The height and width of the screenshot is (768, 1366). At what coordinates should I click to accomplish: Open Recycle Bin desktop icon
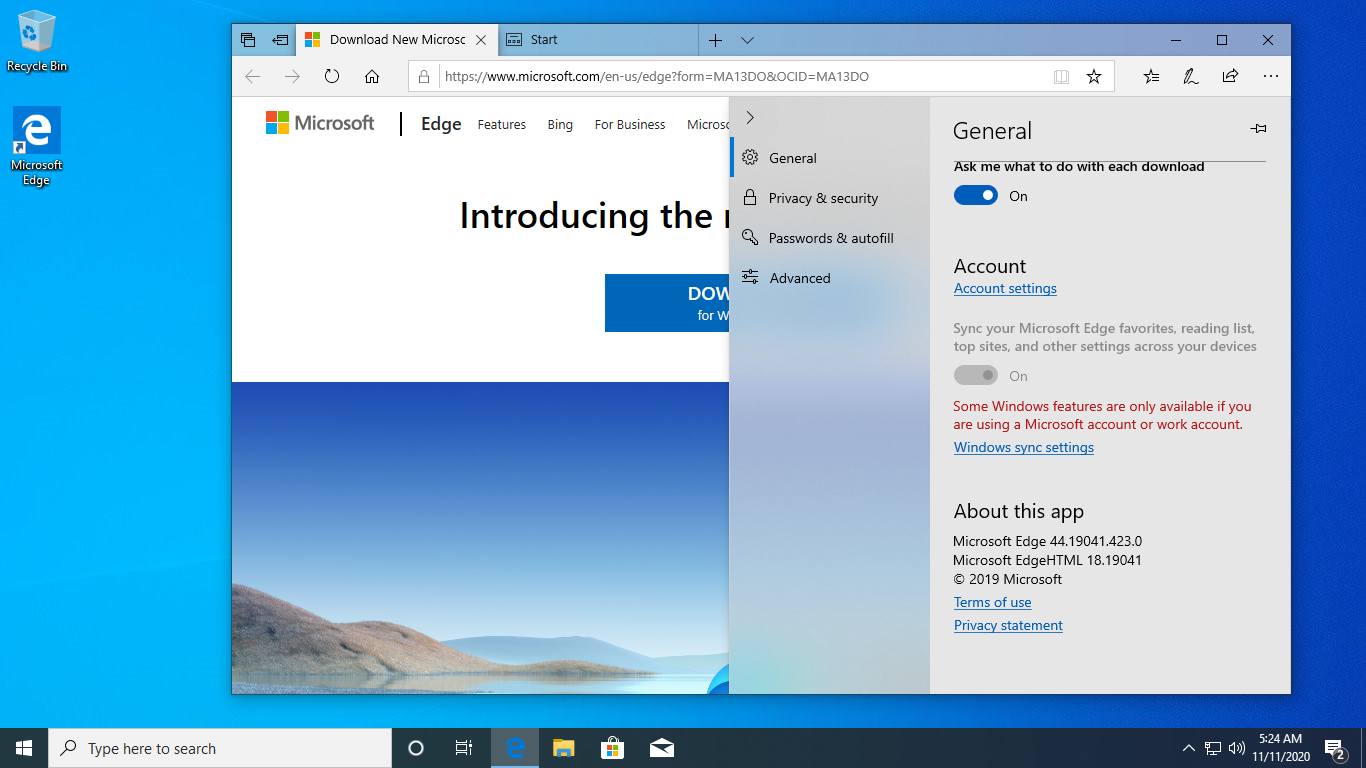click(x=37, y=42)
